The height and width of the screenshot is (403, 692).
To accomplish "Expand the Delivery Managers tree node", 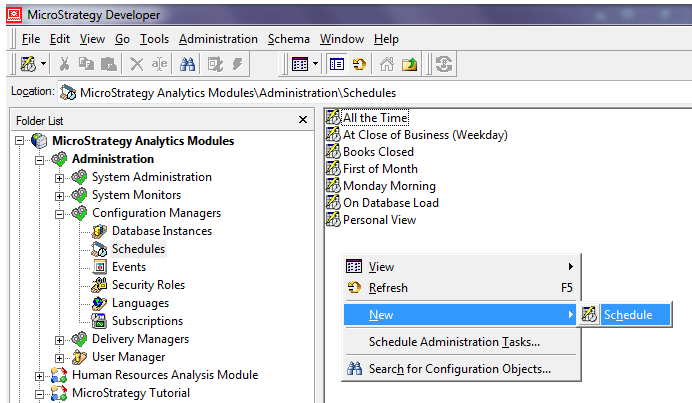I will [x=60, y=340].
